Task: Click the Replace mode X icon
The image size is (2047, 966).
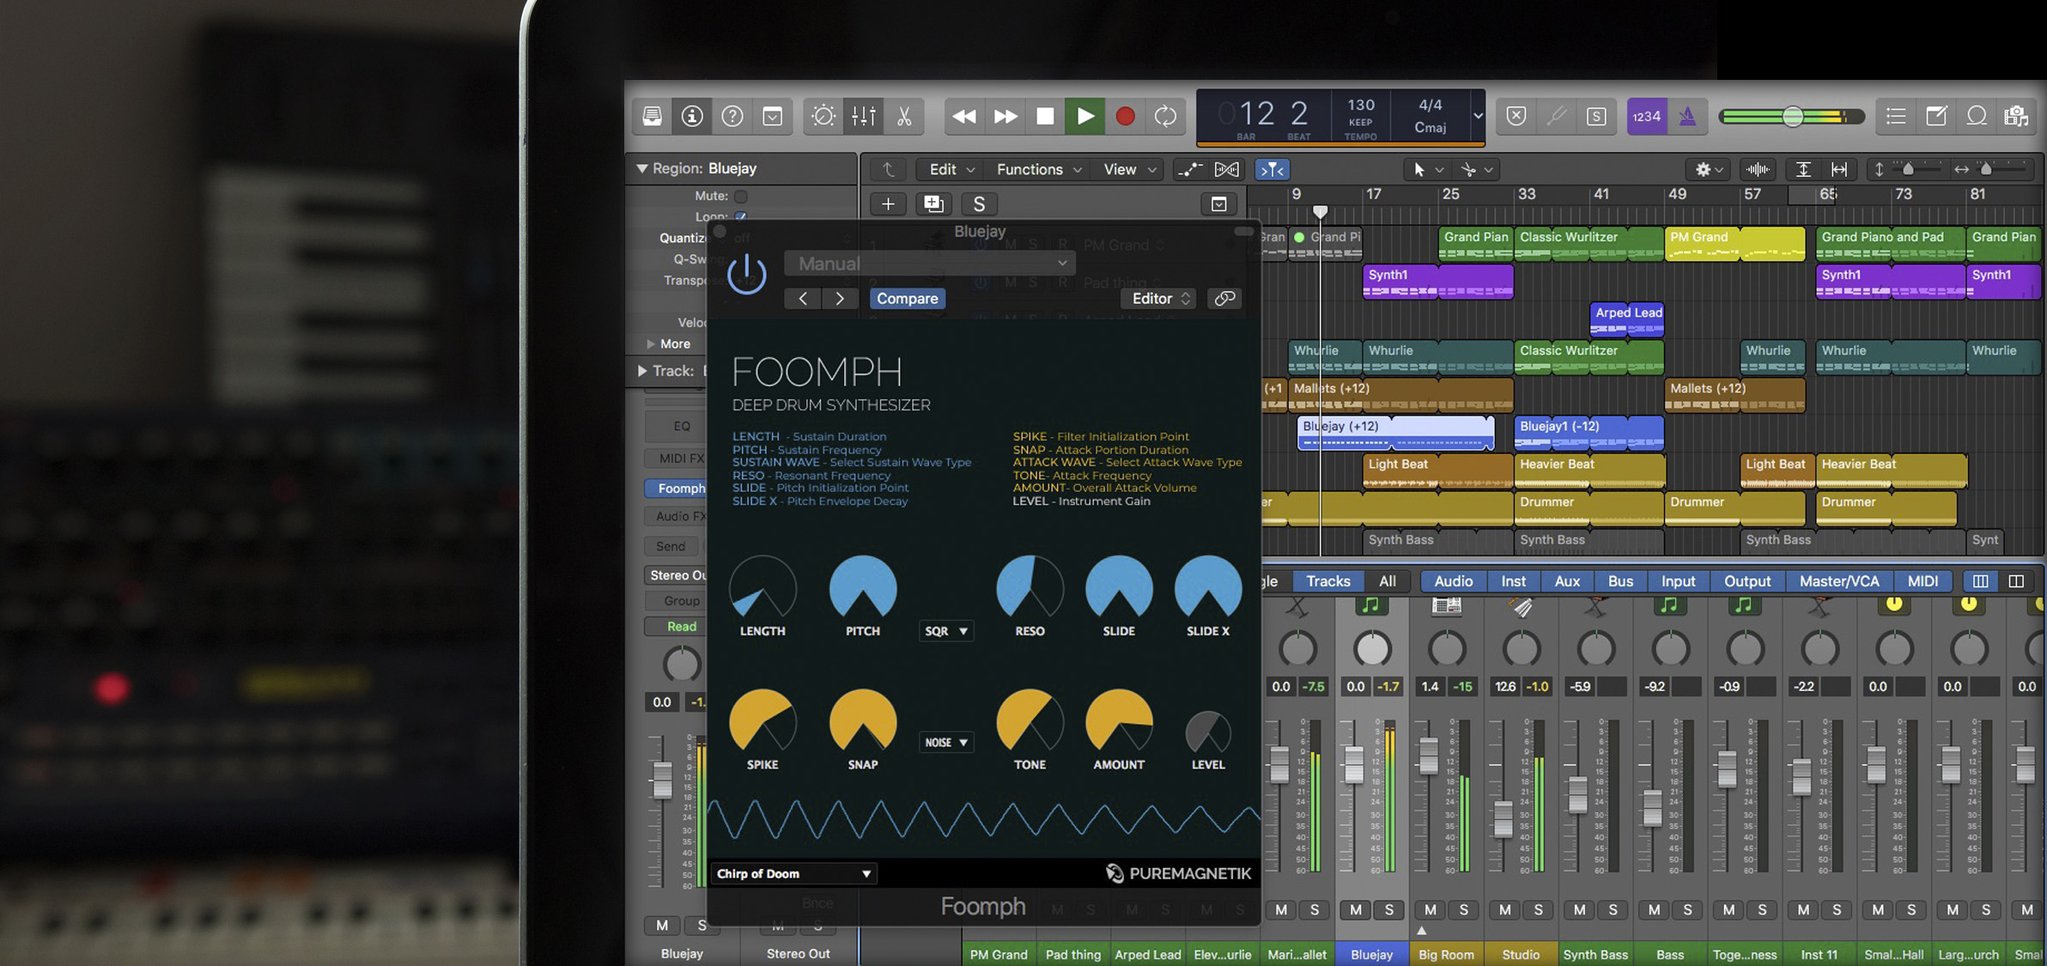Action: coord(1516,116)
